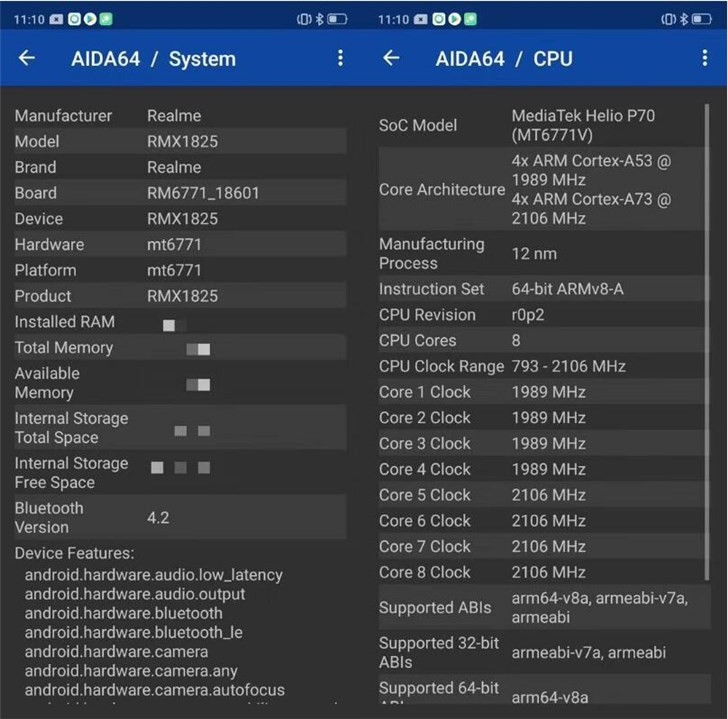Image resolution: width=728 pixels, height=719 pixels.
Task: Tap 'AIDA64 / CPU' title
Action: (x=504, y=59)
